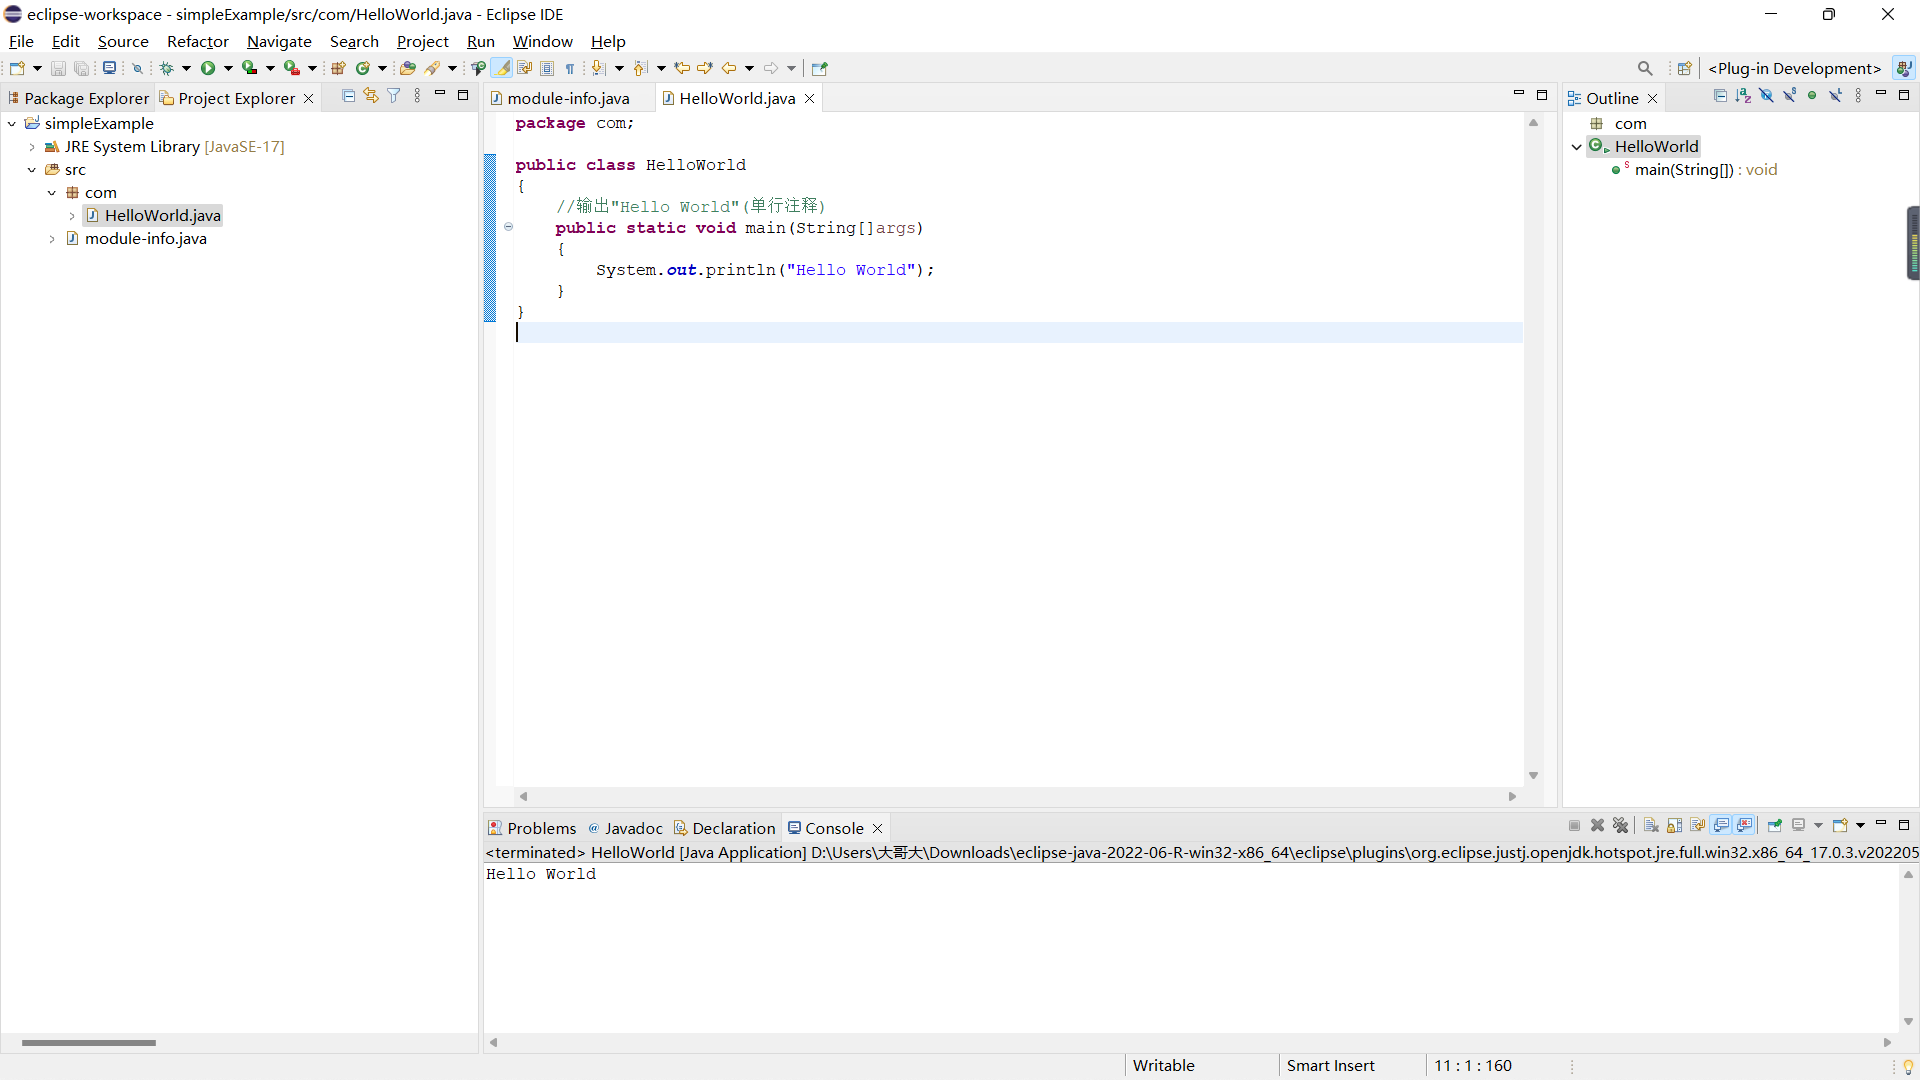Click Package Explorer horizontal scrollbar thumb
Image resolution: width=1920 pixels, height=1080 pixels.
pyautogui.click(x=88, y=1042)
